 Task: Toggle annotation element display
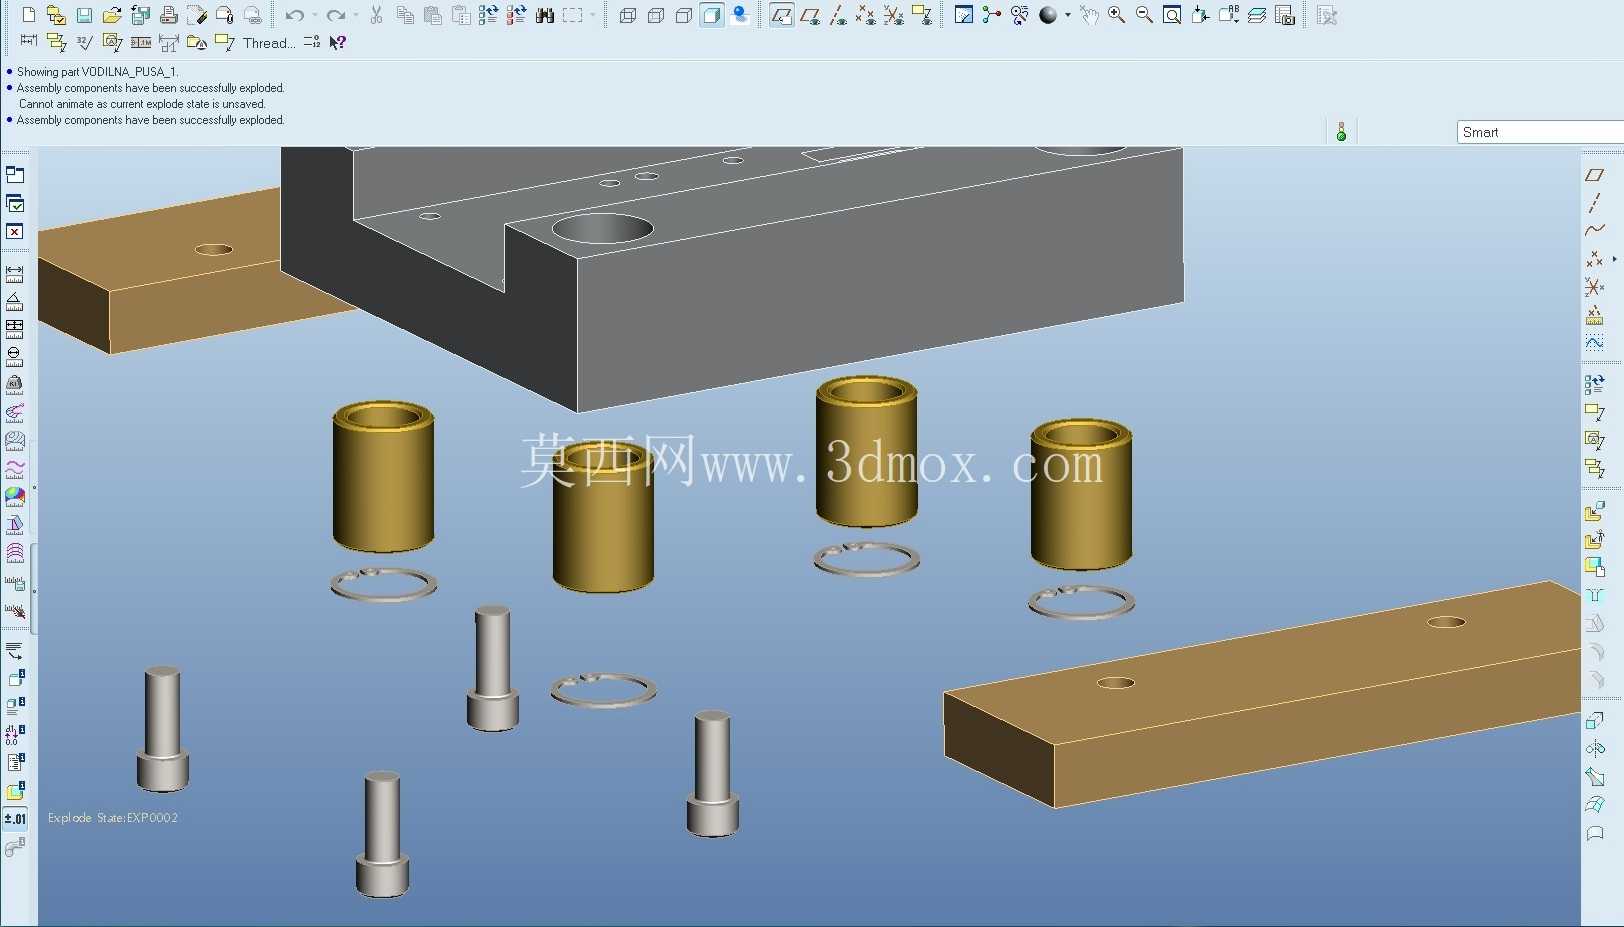point(922,15)
